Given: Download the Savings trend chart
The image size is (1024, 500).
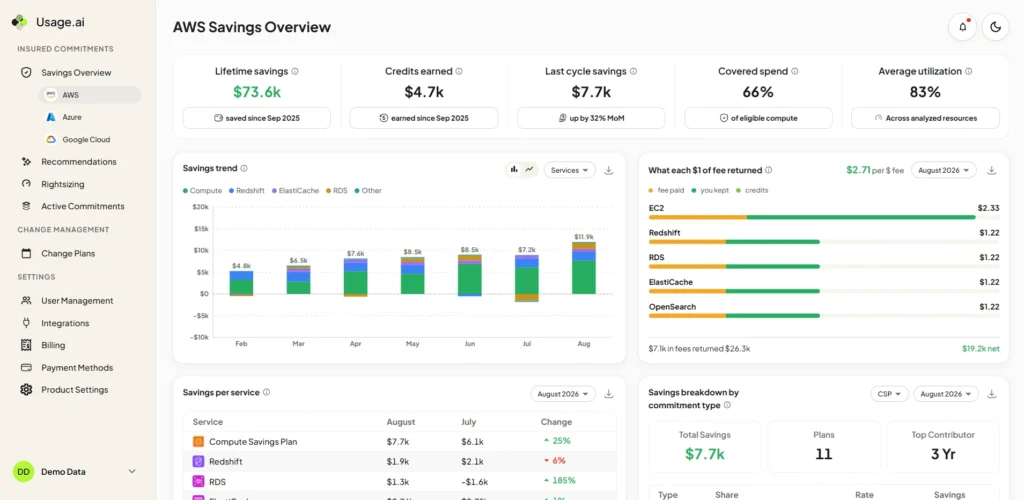Looking at the screenshot, I should (x=609, y=170).
